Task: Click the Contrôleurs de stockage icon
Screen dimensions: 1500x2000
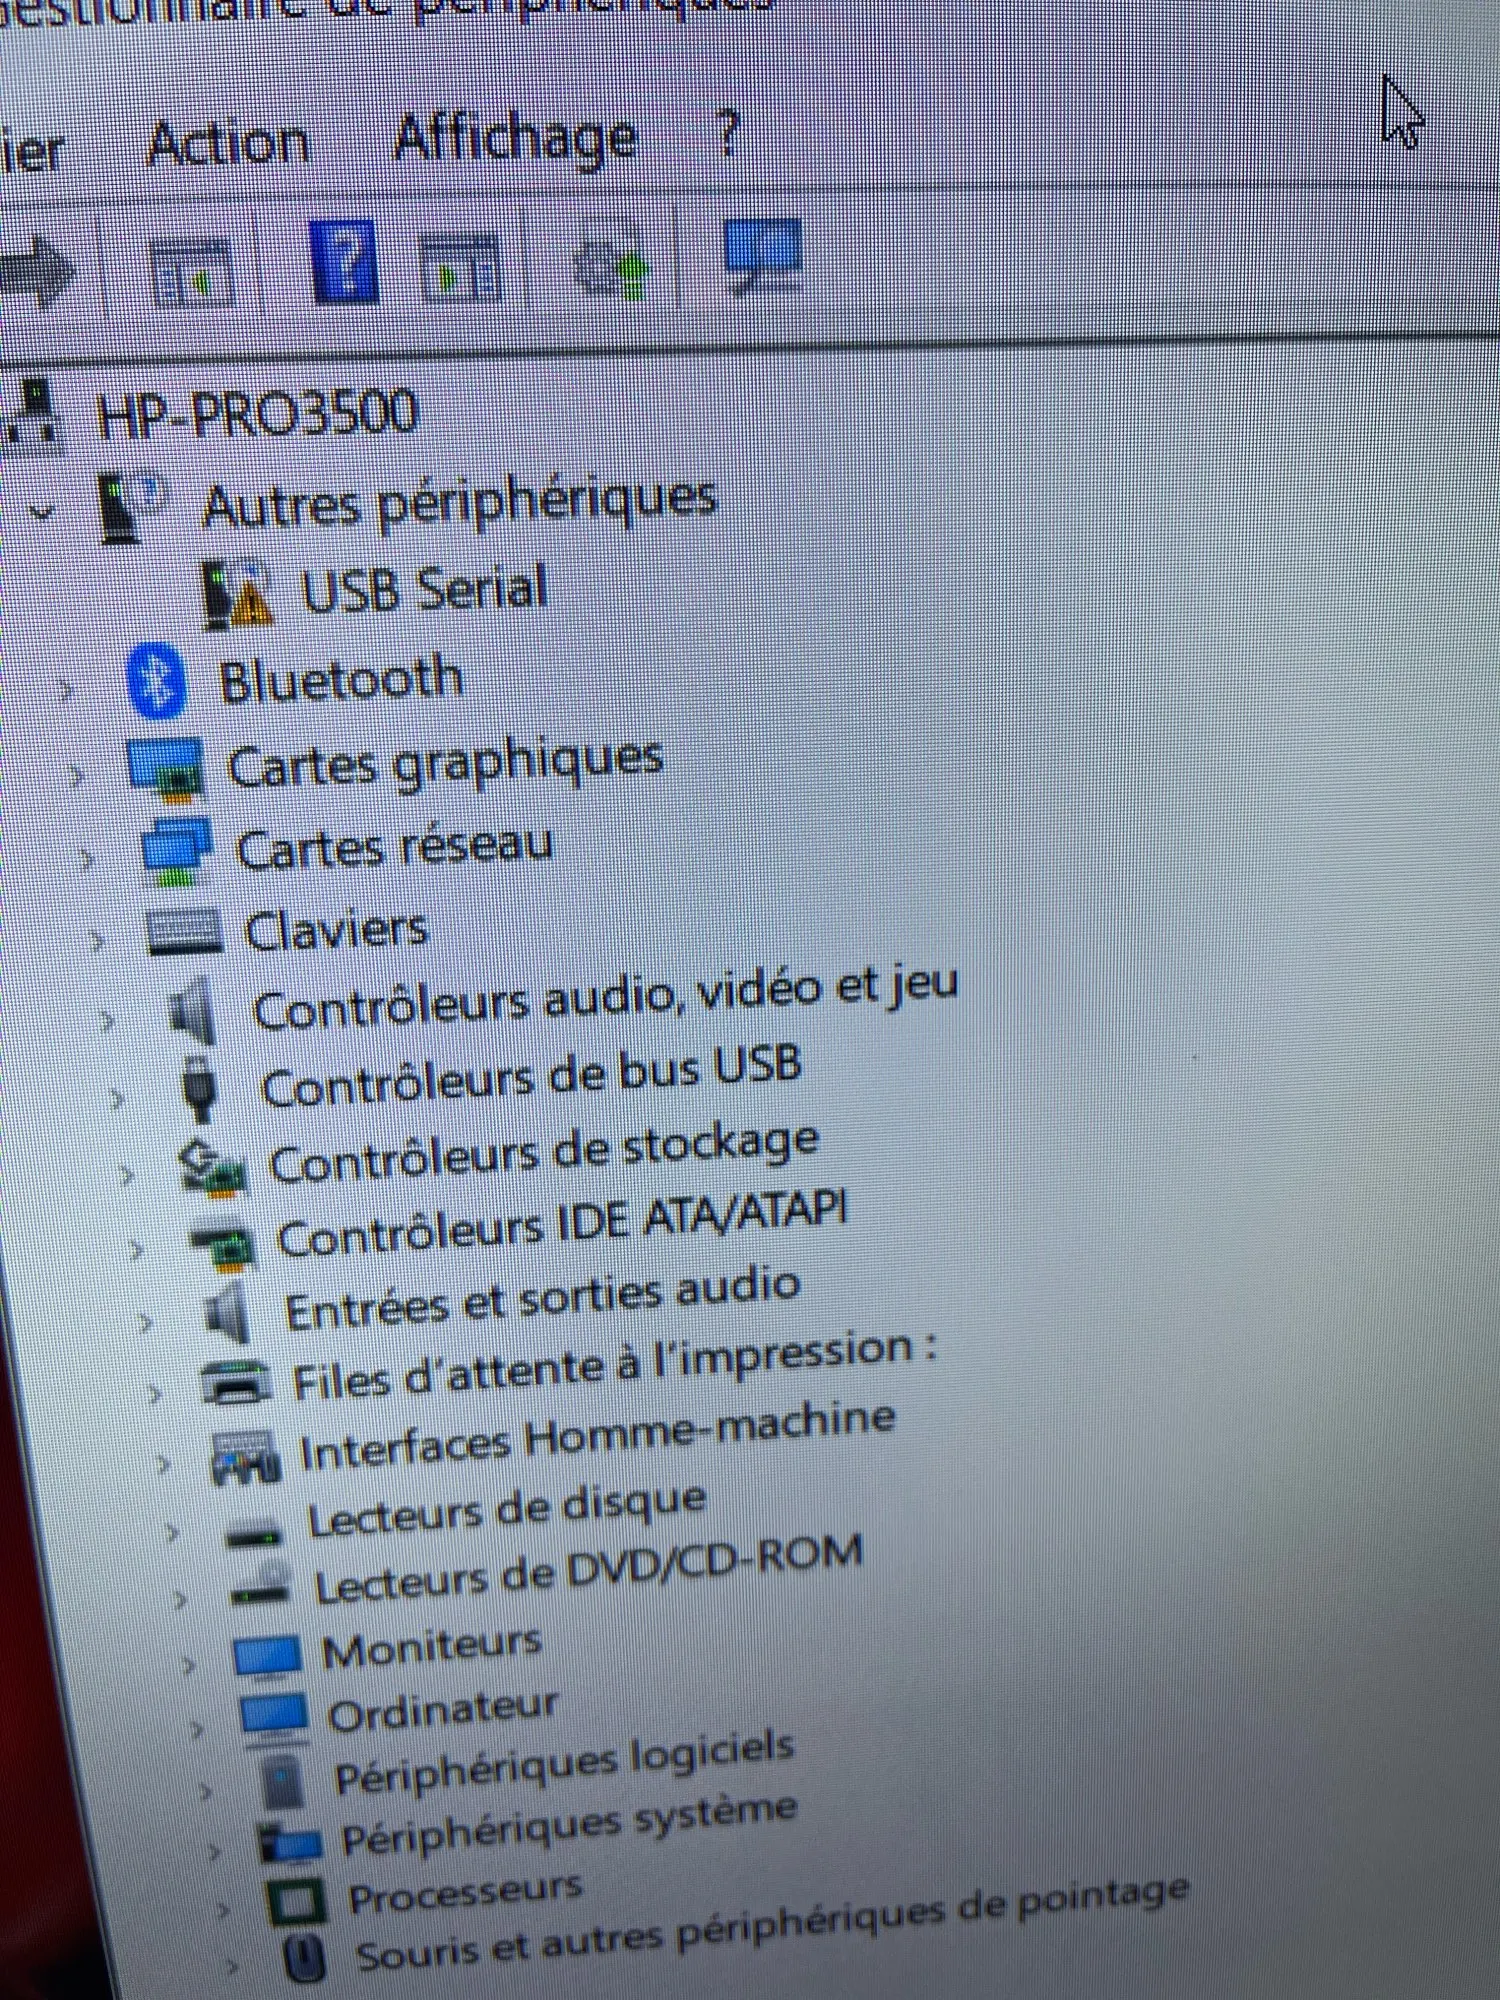Action: pos(212,1167)
